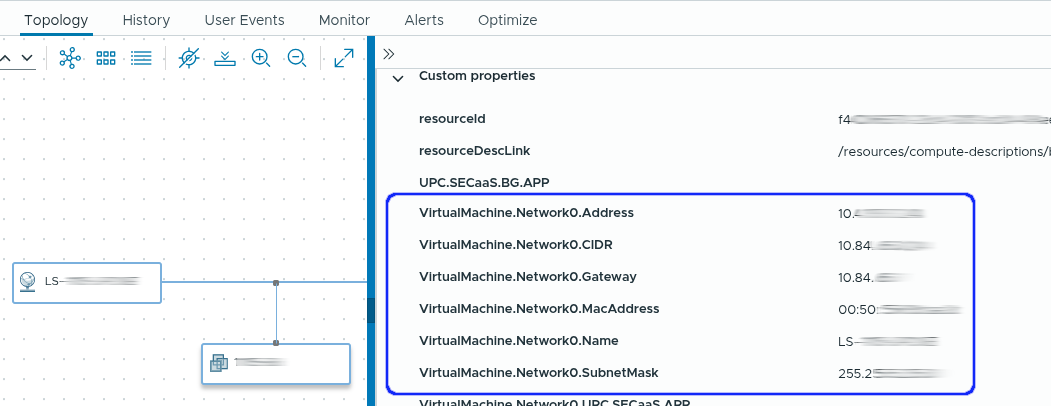Switch to the Monitor tab
This screenshot has height=406, width=1051.
click(x=344, y=20)
